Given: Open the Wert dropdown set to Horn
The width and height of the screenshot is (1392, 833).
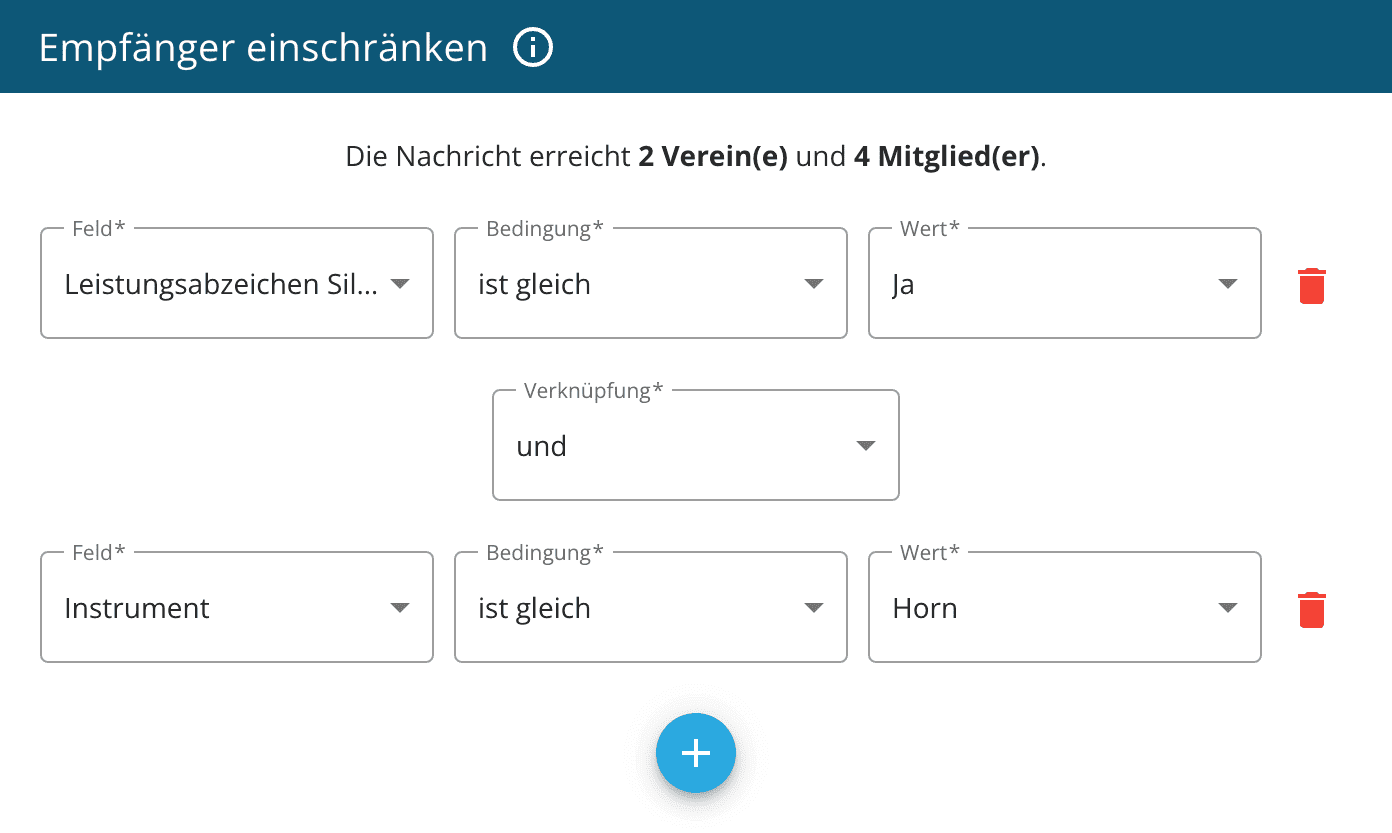Looking at the screenshot, I should [x=1049, y=608].
